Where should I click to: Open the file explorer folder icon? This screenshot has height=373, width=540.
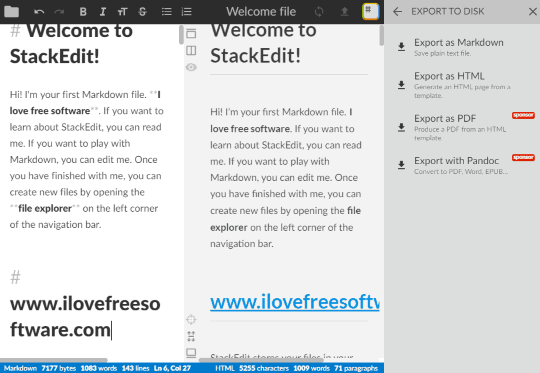point(11,12)
